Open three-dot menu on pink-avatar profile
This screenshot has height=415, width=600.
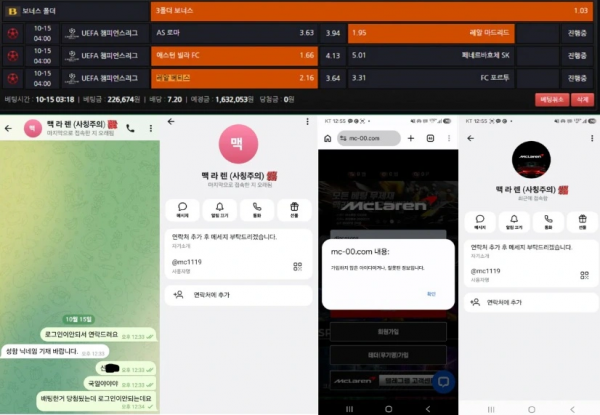pyautogui.click(x=307, y=122)
